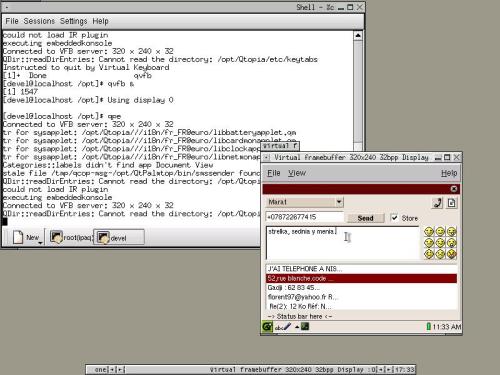Screen dimensions: 500x375
Task: Toggle the Store checkbox
Action: (394, 218)
